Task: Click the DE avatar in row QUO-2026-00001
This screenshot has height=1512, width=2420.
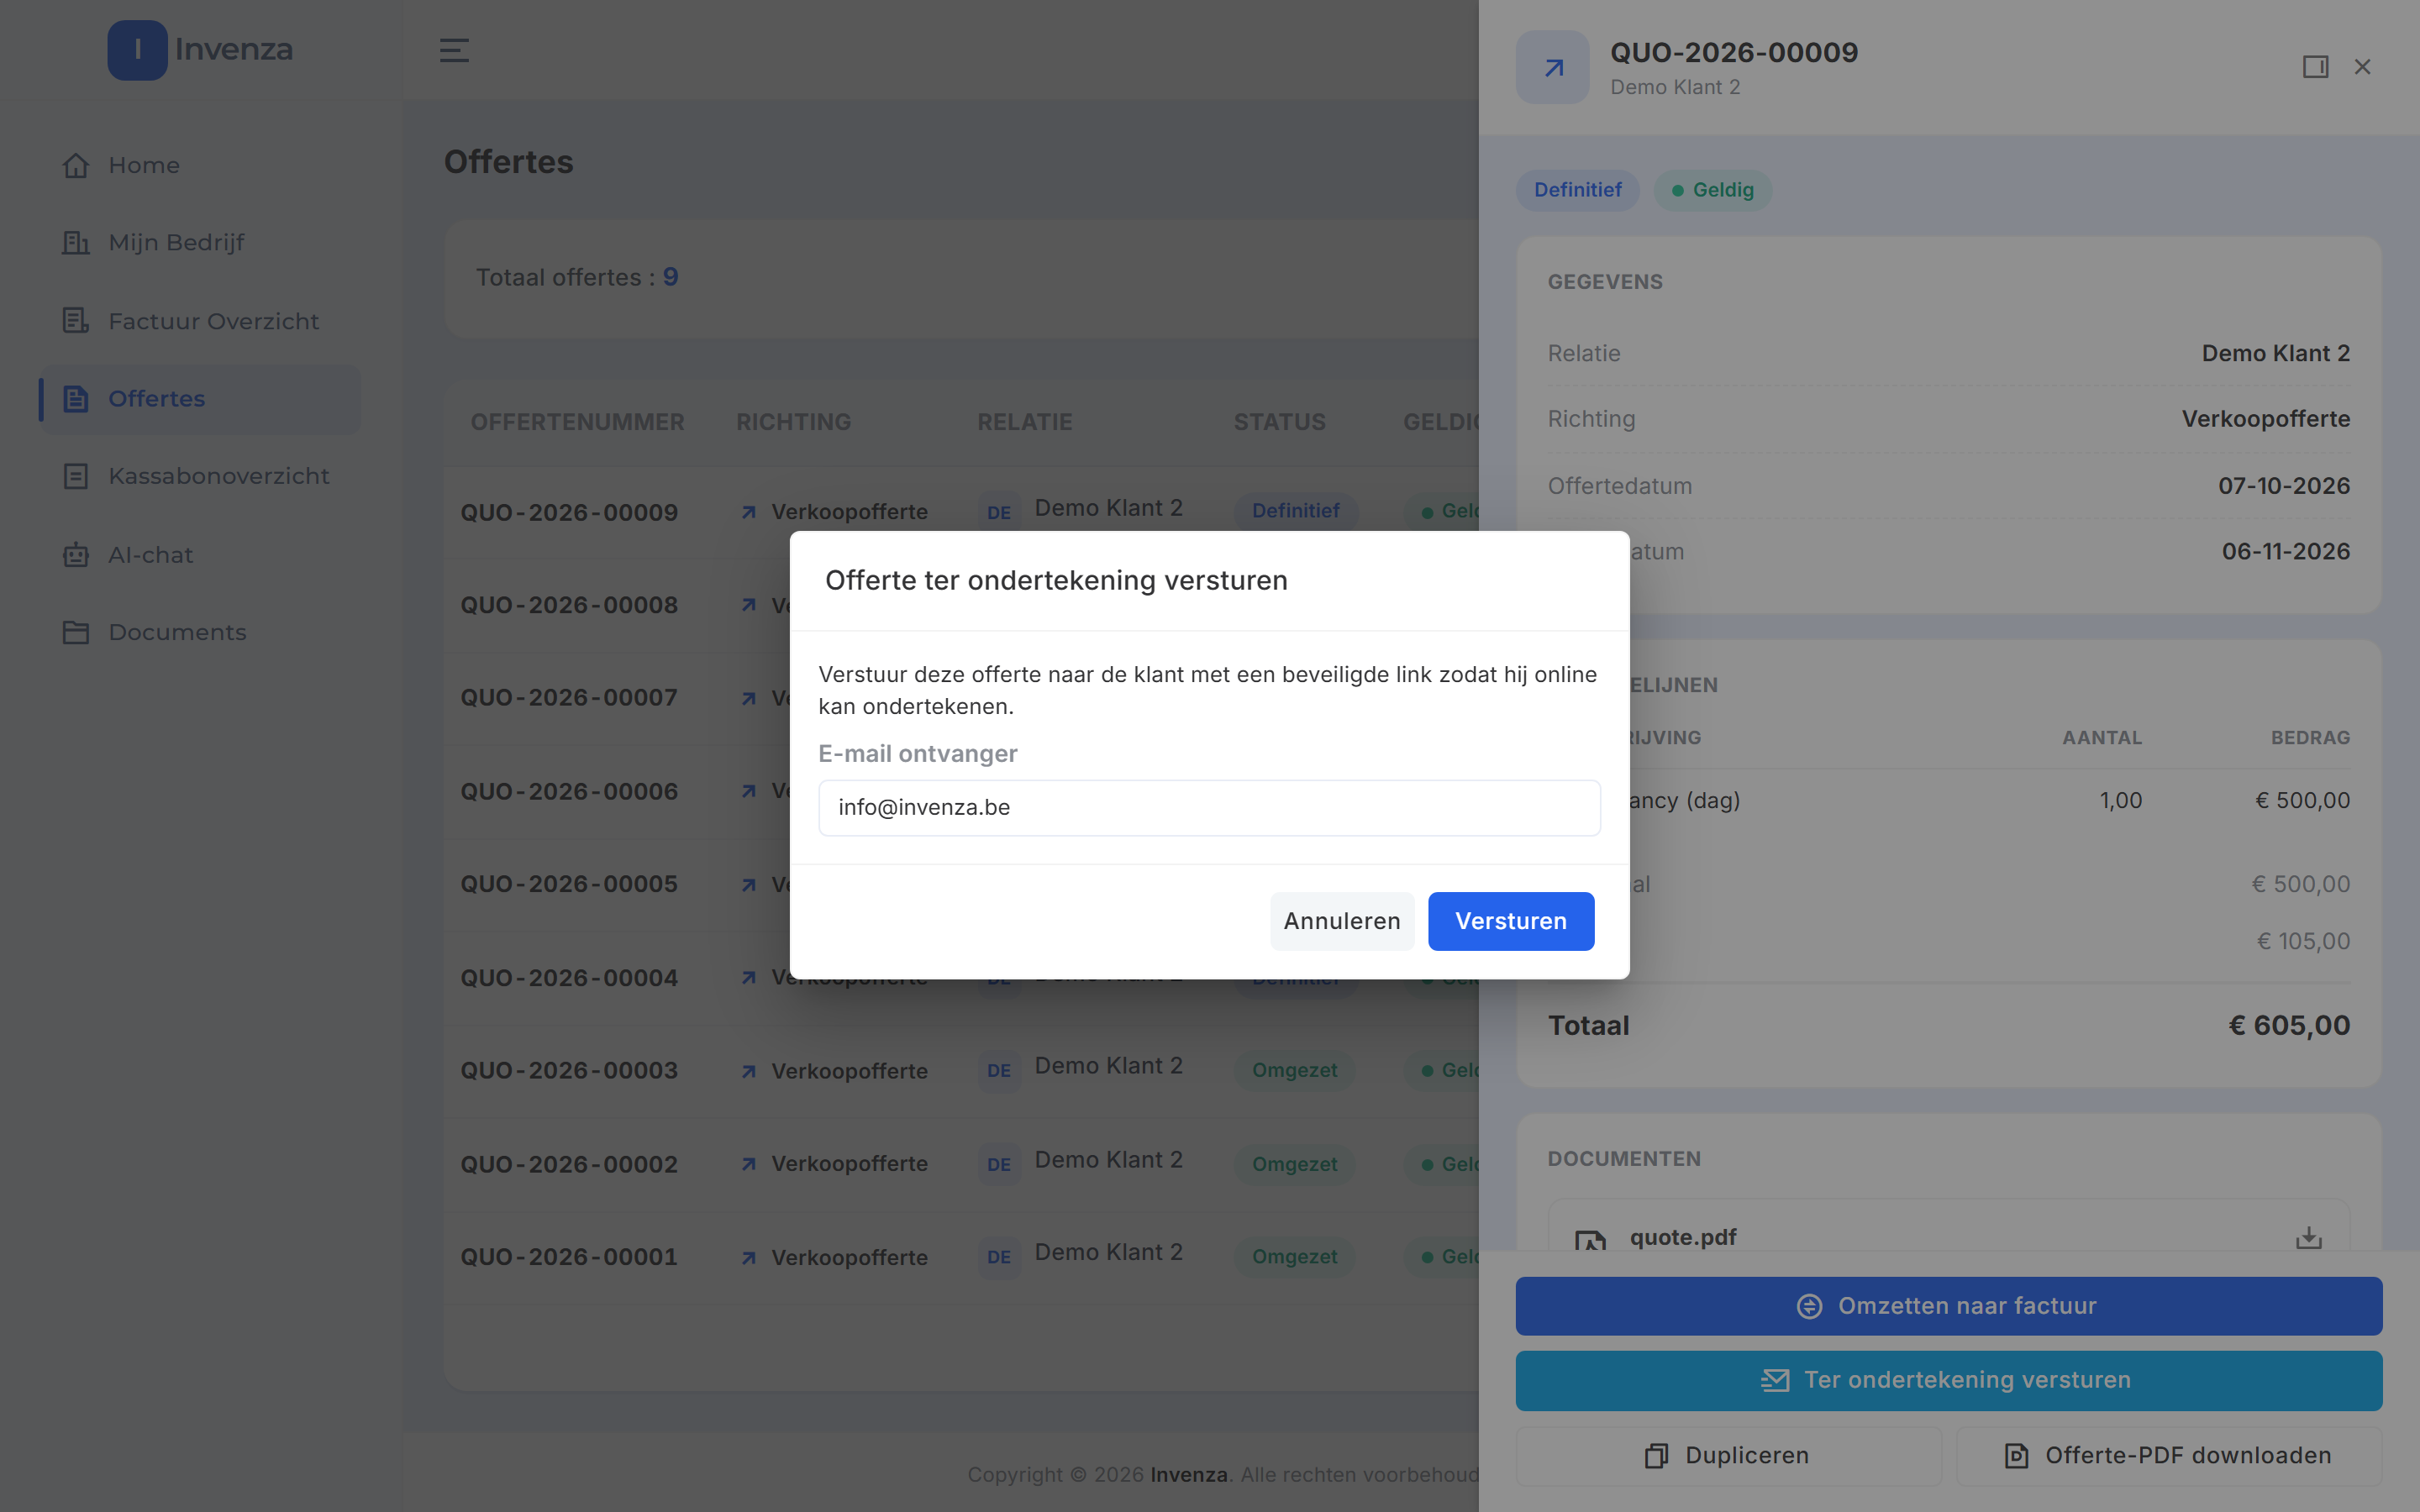Action: 998,1257
